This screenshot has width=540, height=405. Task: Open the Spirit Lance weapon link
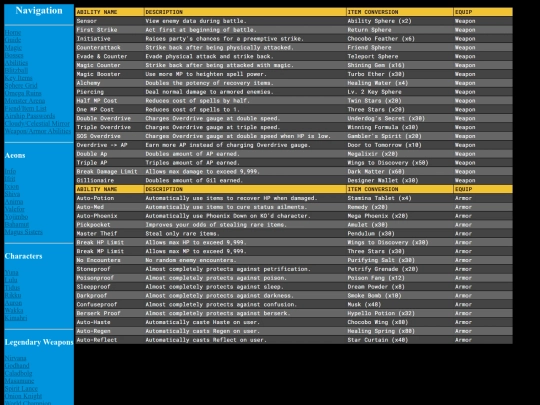[x=21, y=388]
